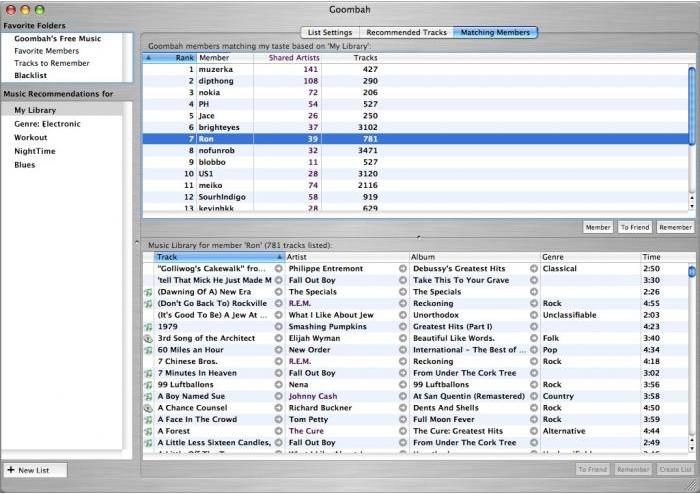Screen dimensions: 700x494
Task: Select the Blacklist folder
Action: pyautogui.click(x=30, y=75)
